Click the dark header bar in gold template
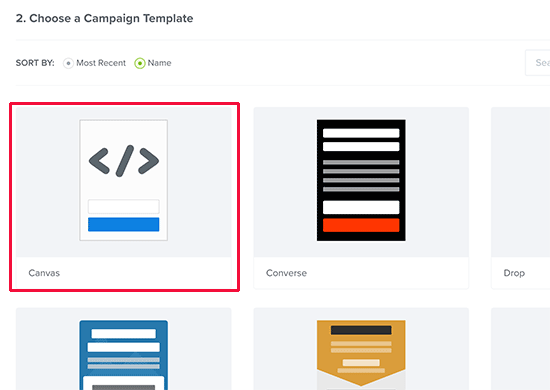This screenshot has width=550, height=390. coord(361,330)
